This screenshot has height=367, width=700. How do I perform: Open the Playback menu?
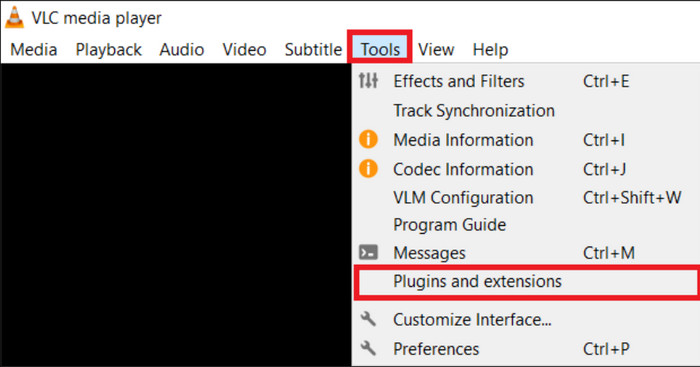tap(108, 50)
